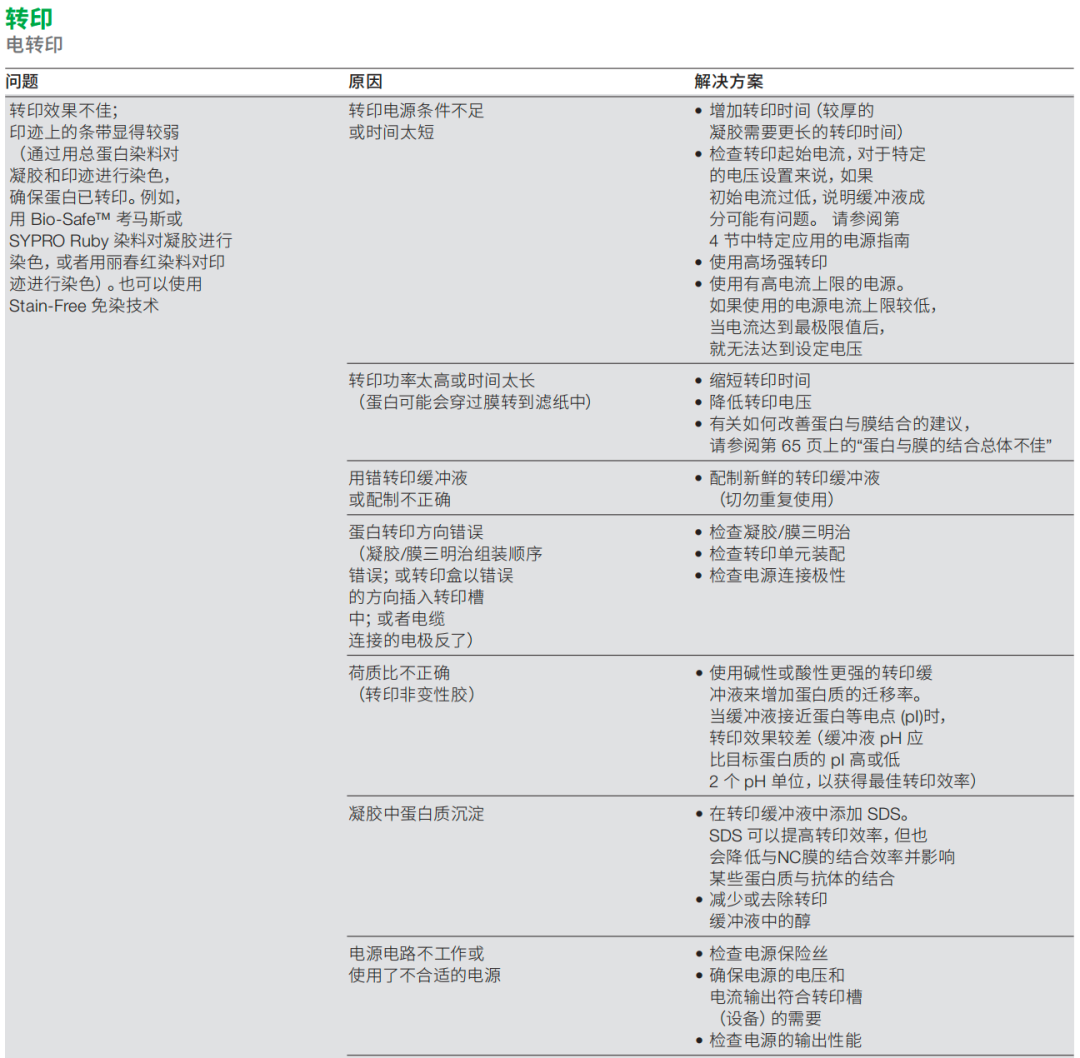Screen dimensions: 1080x1058
Task: Click the solution 检查凝胶/膜三明治
Action: pyautogui.click(x=780, y=532)
